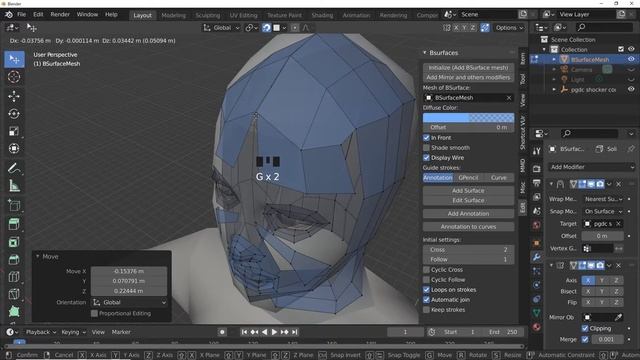Jump to the timeline start frame
The height and width of the screenshot is (360, 640).
coord(244,332)
